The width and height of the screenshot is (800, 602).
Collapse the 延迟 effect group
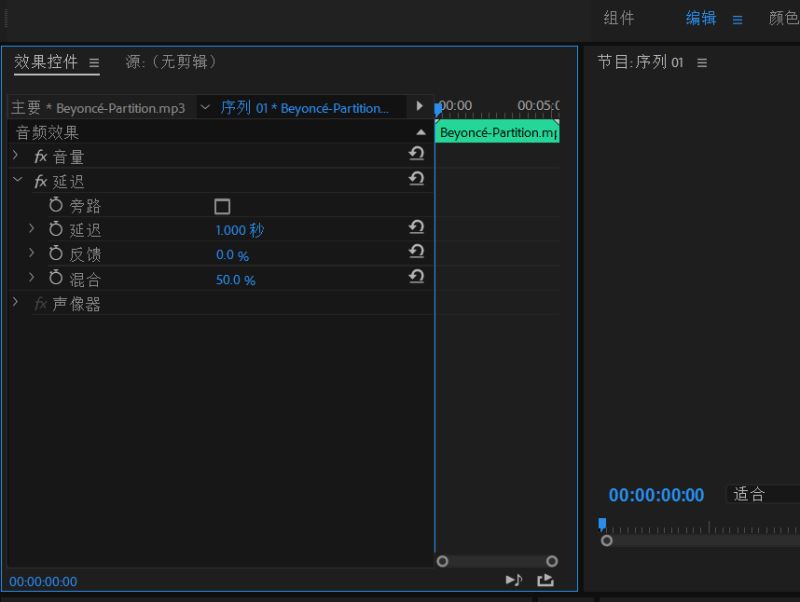click(x=16, y=180)
